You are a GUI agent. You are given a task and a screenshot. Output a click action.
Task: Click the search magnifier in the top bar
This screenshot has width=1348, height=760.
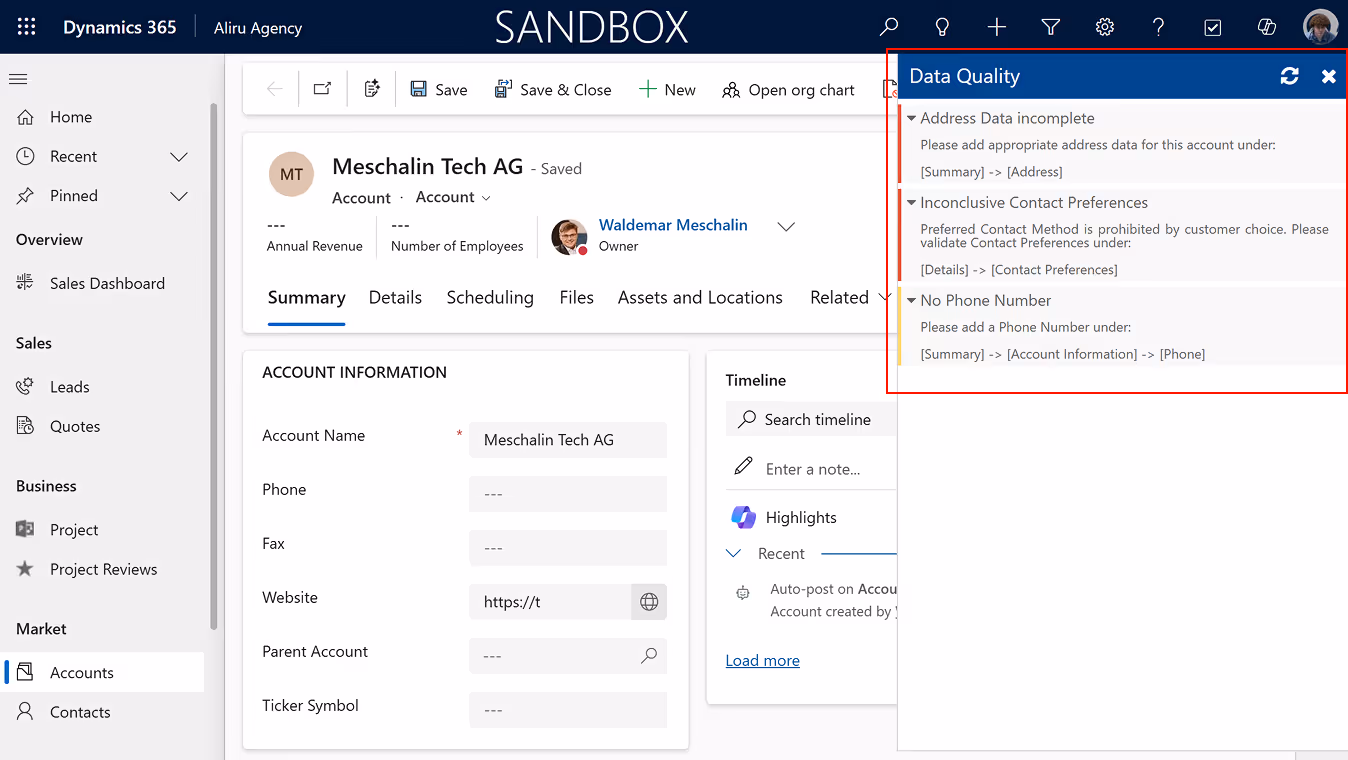click(x=889, y=27)
